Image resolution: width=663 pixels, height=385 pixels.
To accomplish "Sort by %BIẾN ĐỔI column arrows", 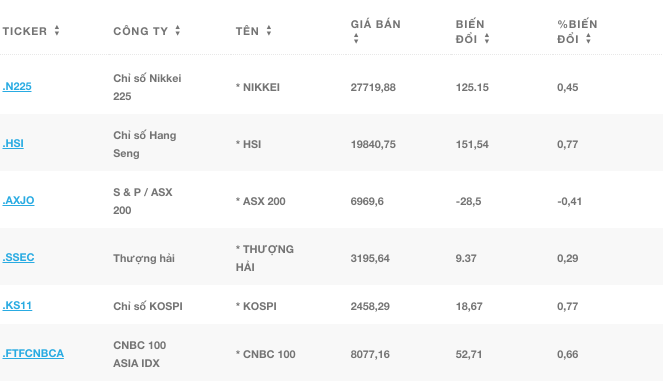I will click(x=588, y=38).
